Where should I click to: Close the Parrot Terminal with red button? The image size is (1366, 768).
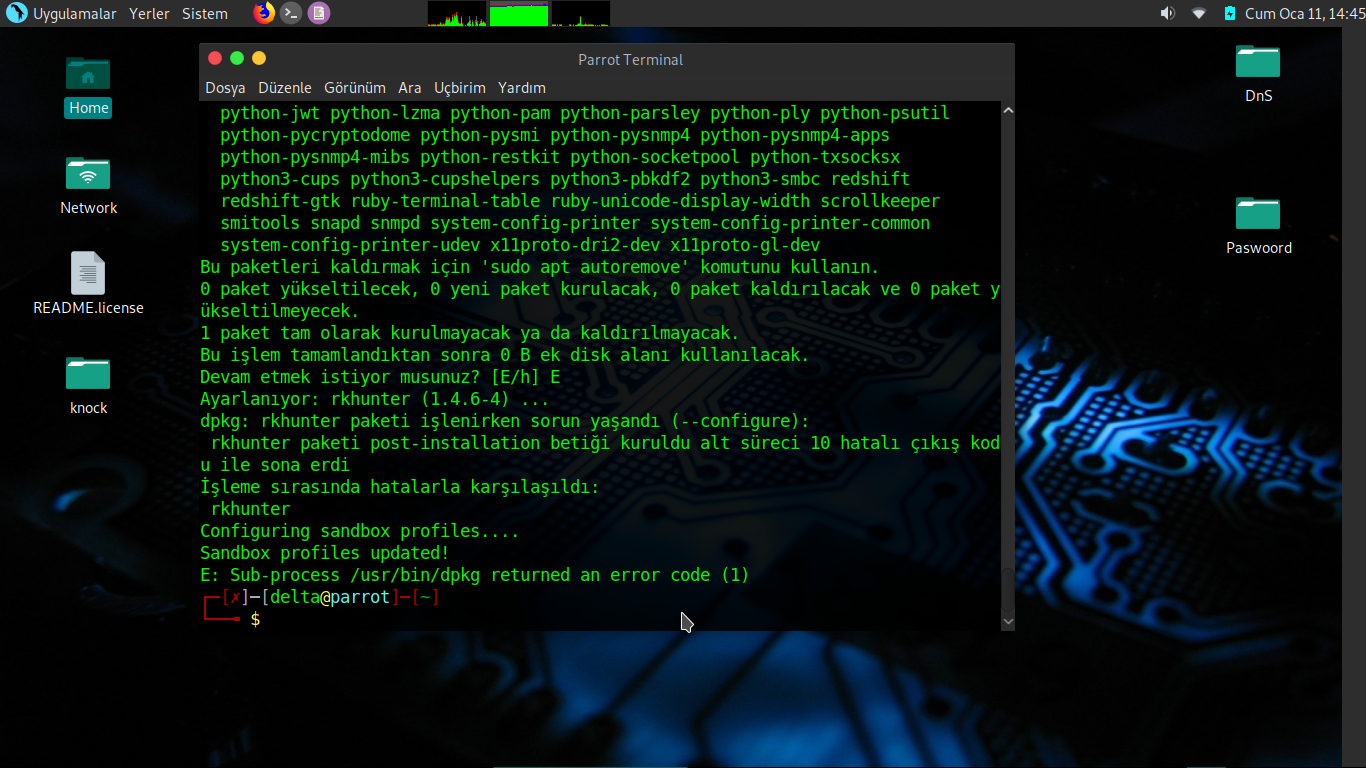215,58
